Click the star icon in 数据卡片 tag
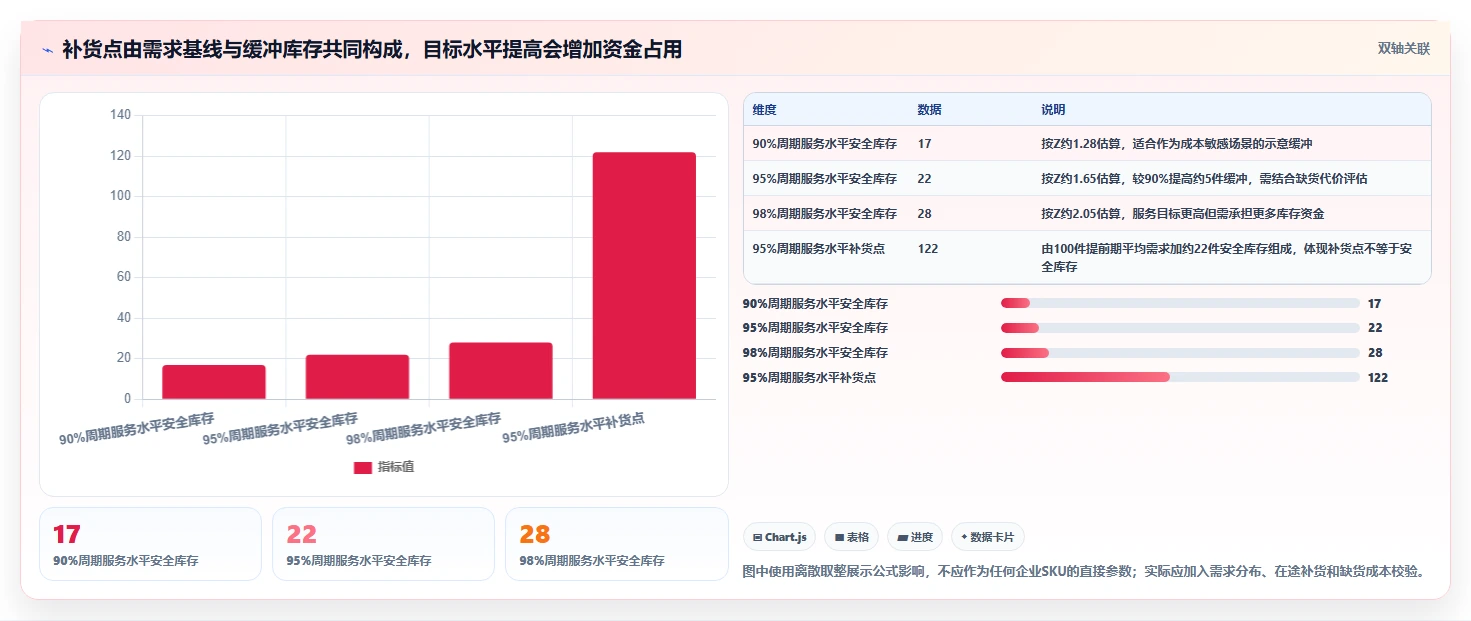This screenshot has height=621, width=1471. pyautogui.click(x=964, y=537)
